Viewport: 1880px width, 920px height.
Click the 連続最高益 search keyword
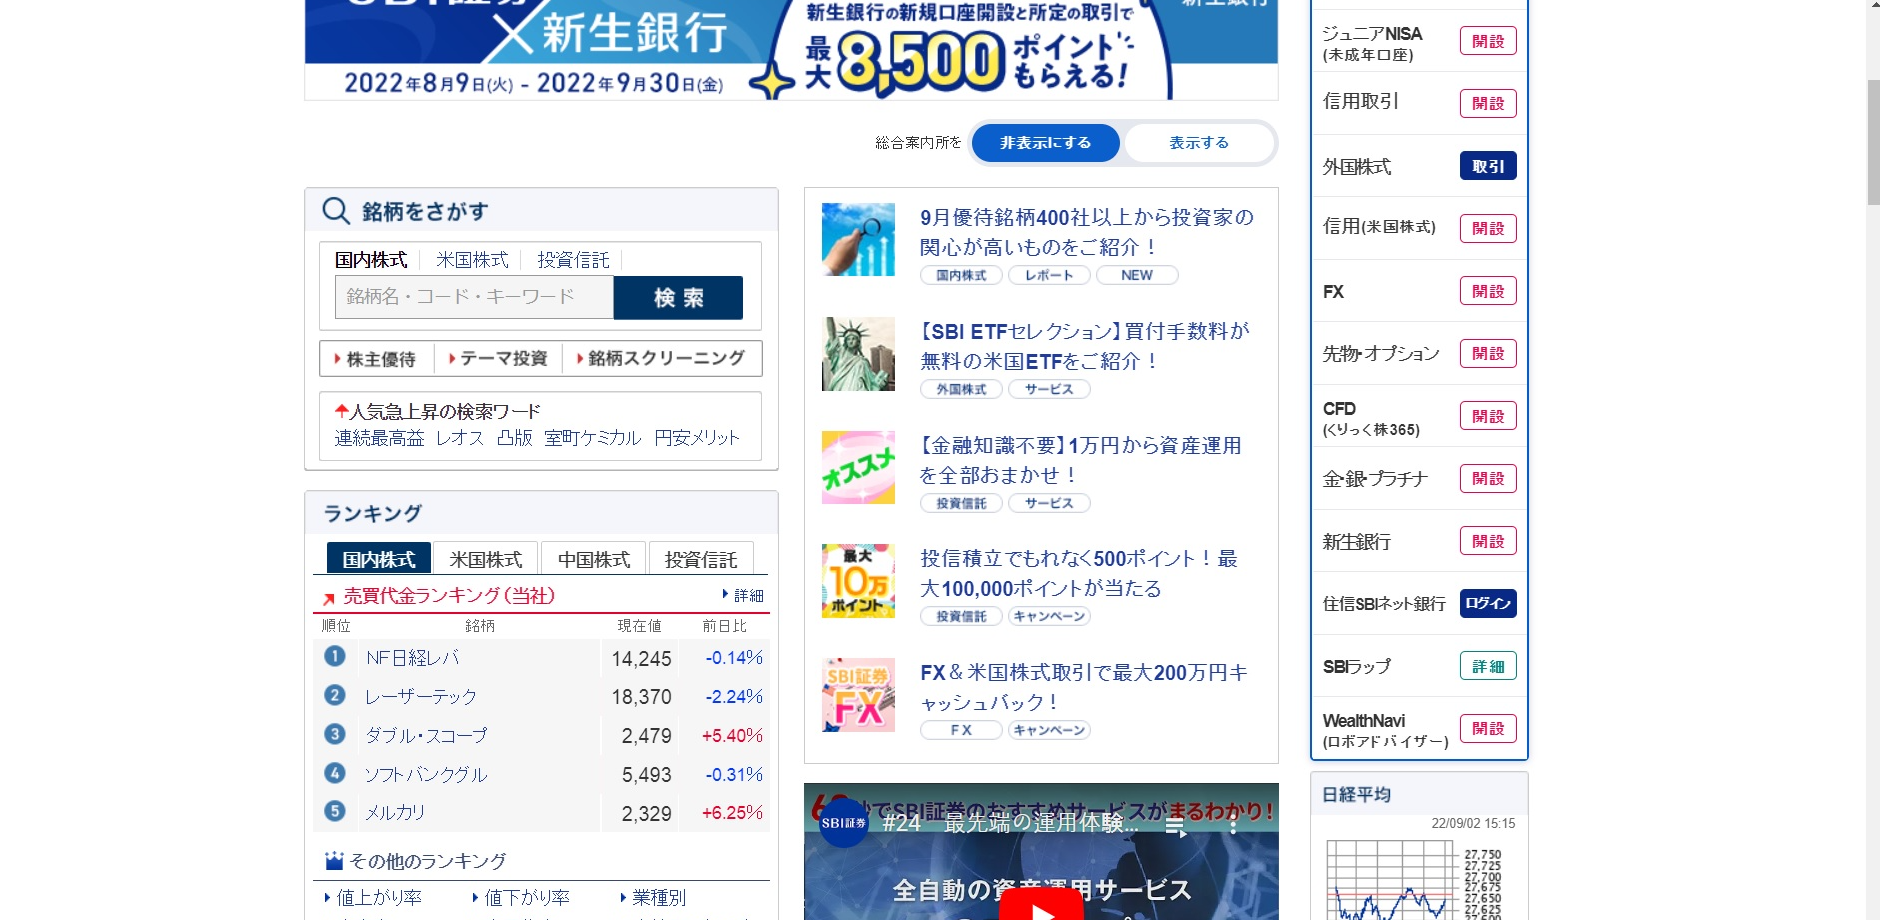tap(379, 438)
